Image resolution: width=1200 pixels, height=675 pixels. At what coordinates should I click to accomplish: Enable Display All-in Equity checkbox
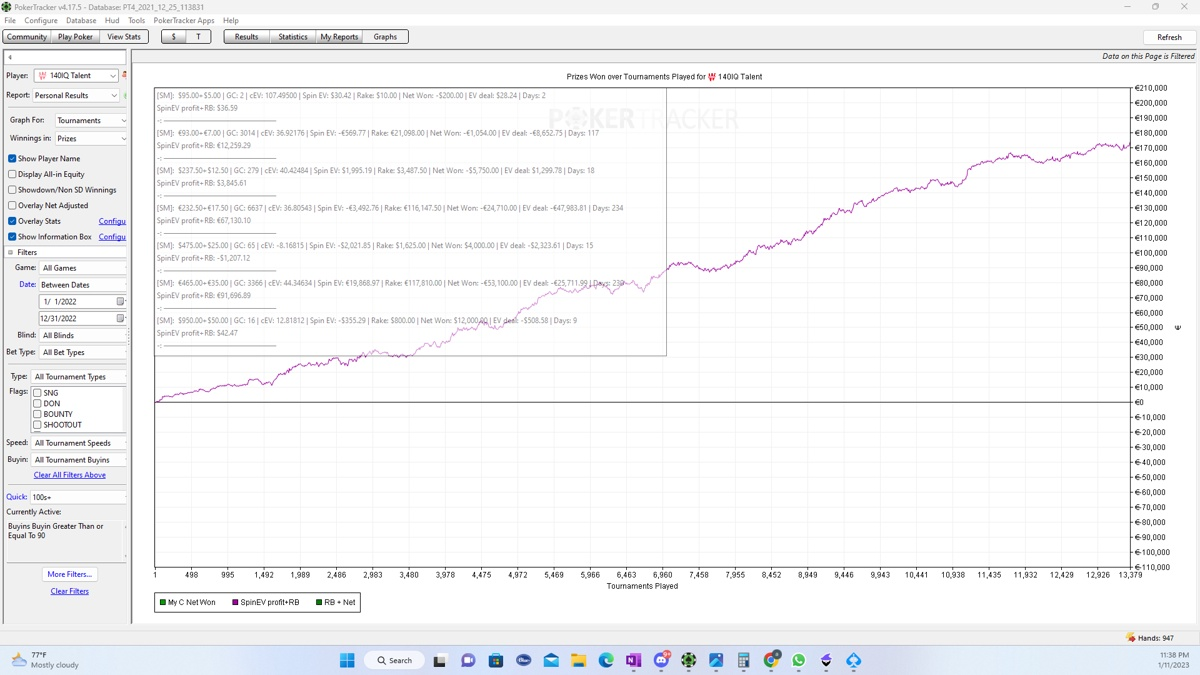(12, 174)
